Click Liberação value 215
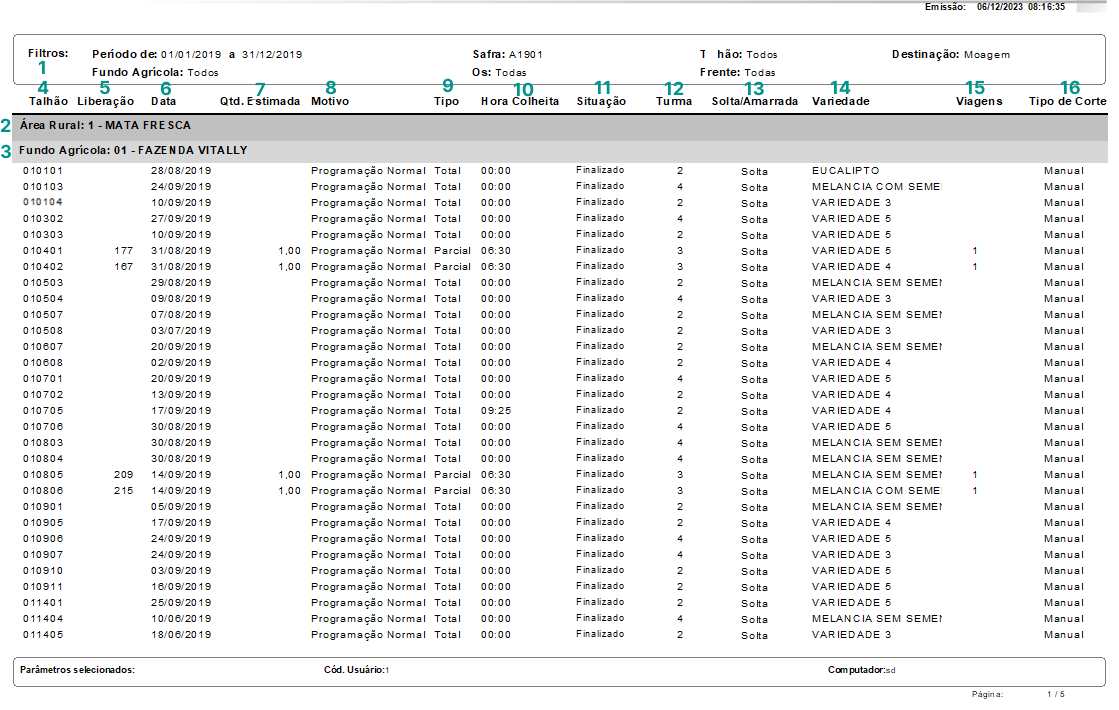1119x710 pixels. (x=123, y=491)
